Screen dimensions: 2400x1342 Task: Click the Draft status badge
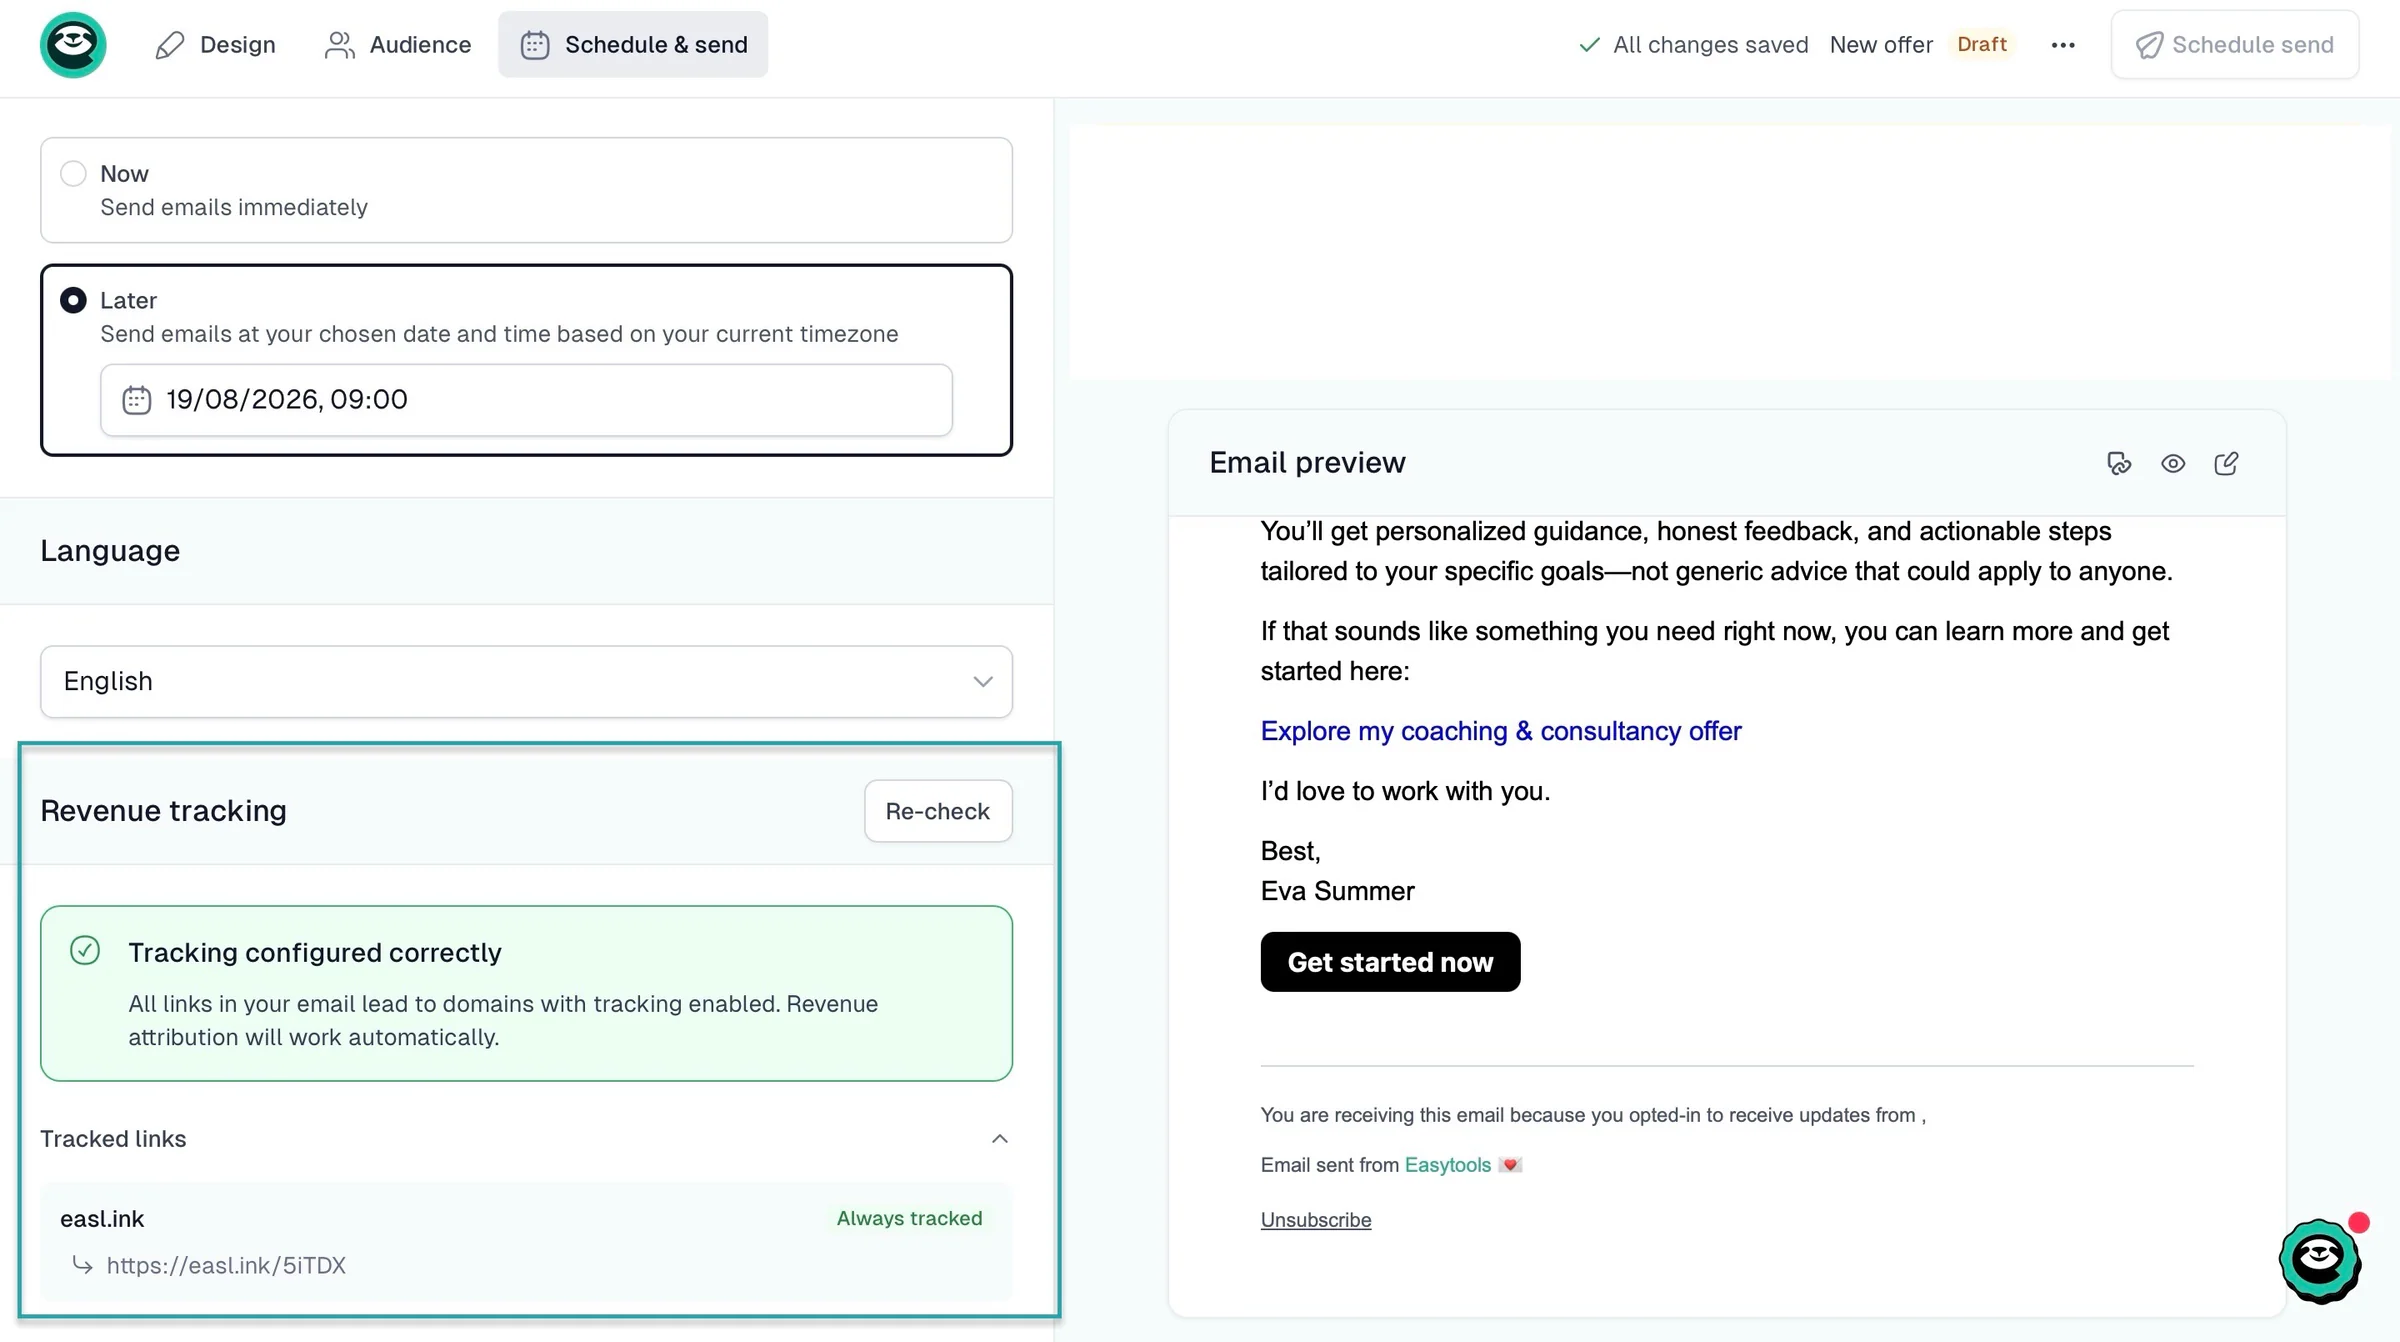click(1982, 44)
